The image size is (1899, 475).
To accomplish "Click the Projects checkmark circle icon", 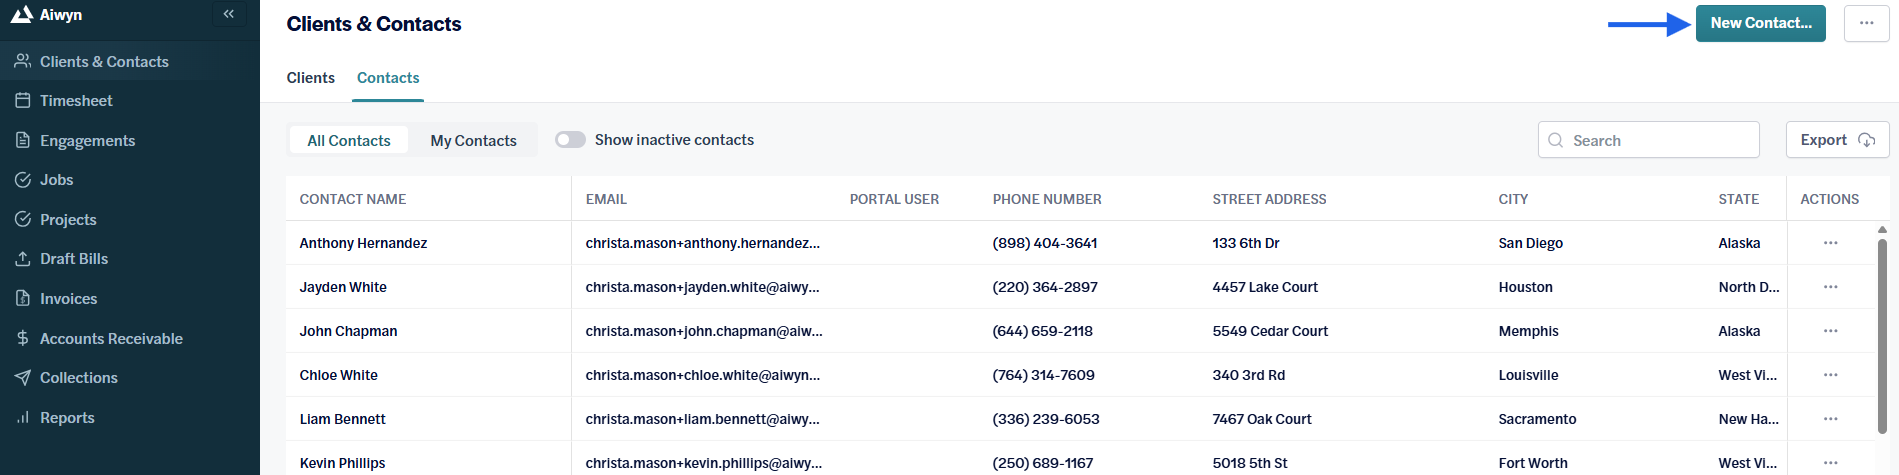I will (x=22, y=219).
